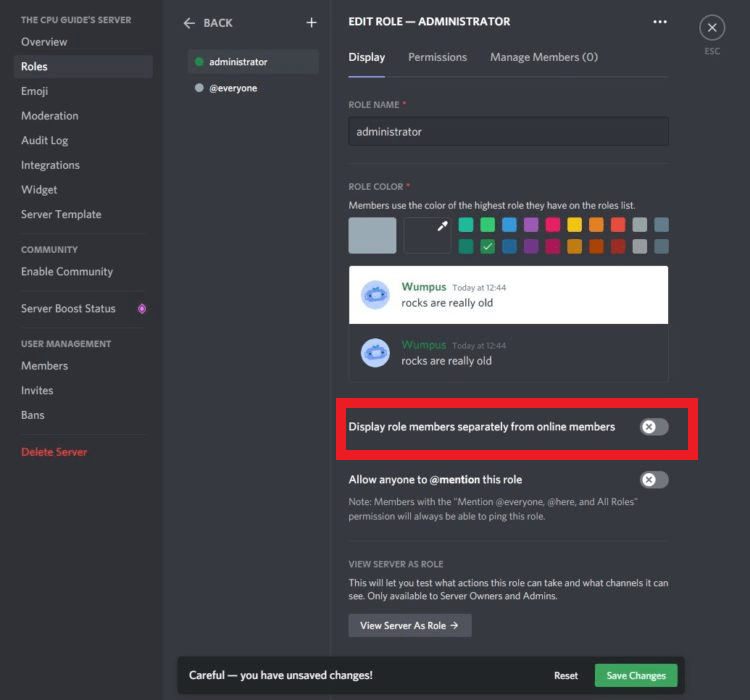Click the ESC close circle icon
The height and width of the screenshot is (700, 750).
tap(711, 28)
